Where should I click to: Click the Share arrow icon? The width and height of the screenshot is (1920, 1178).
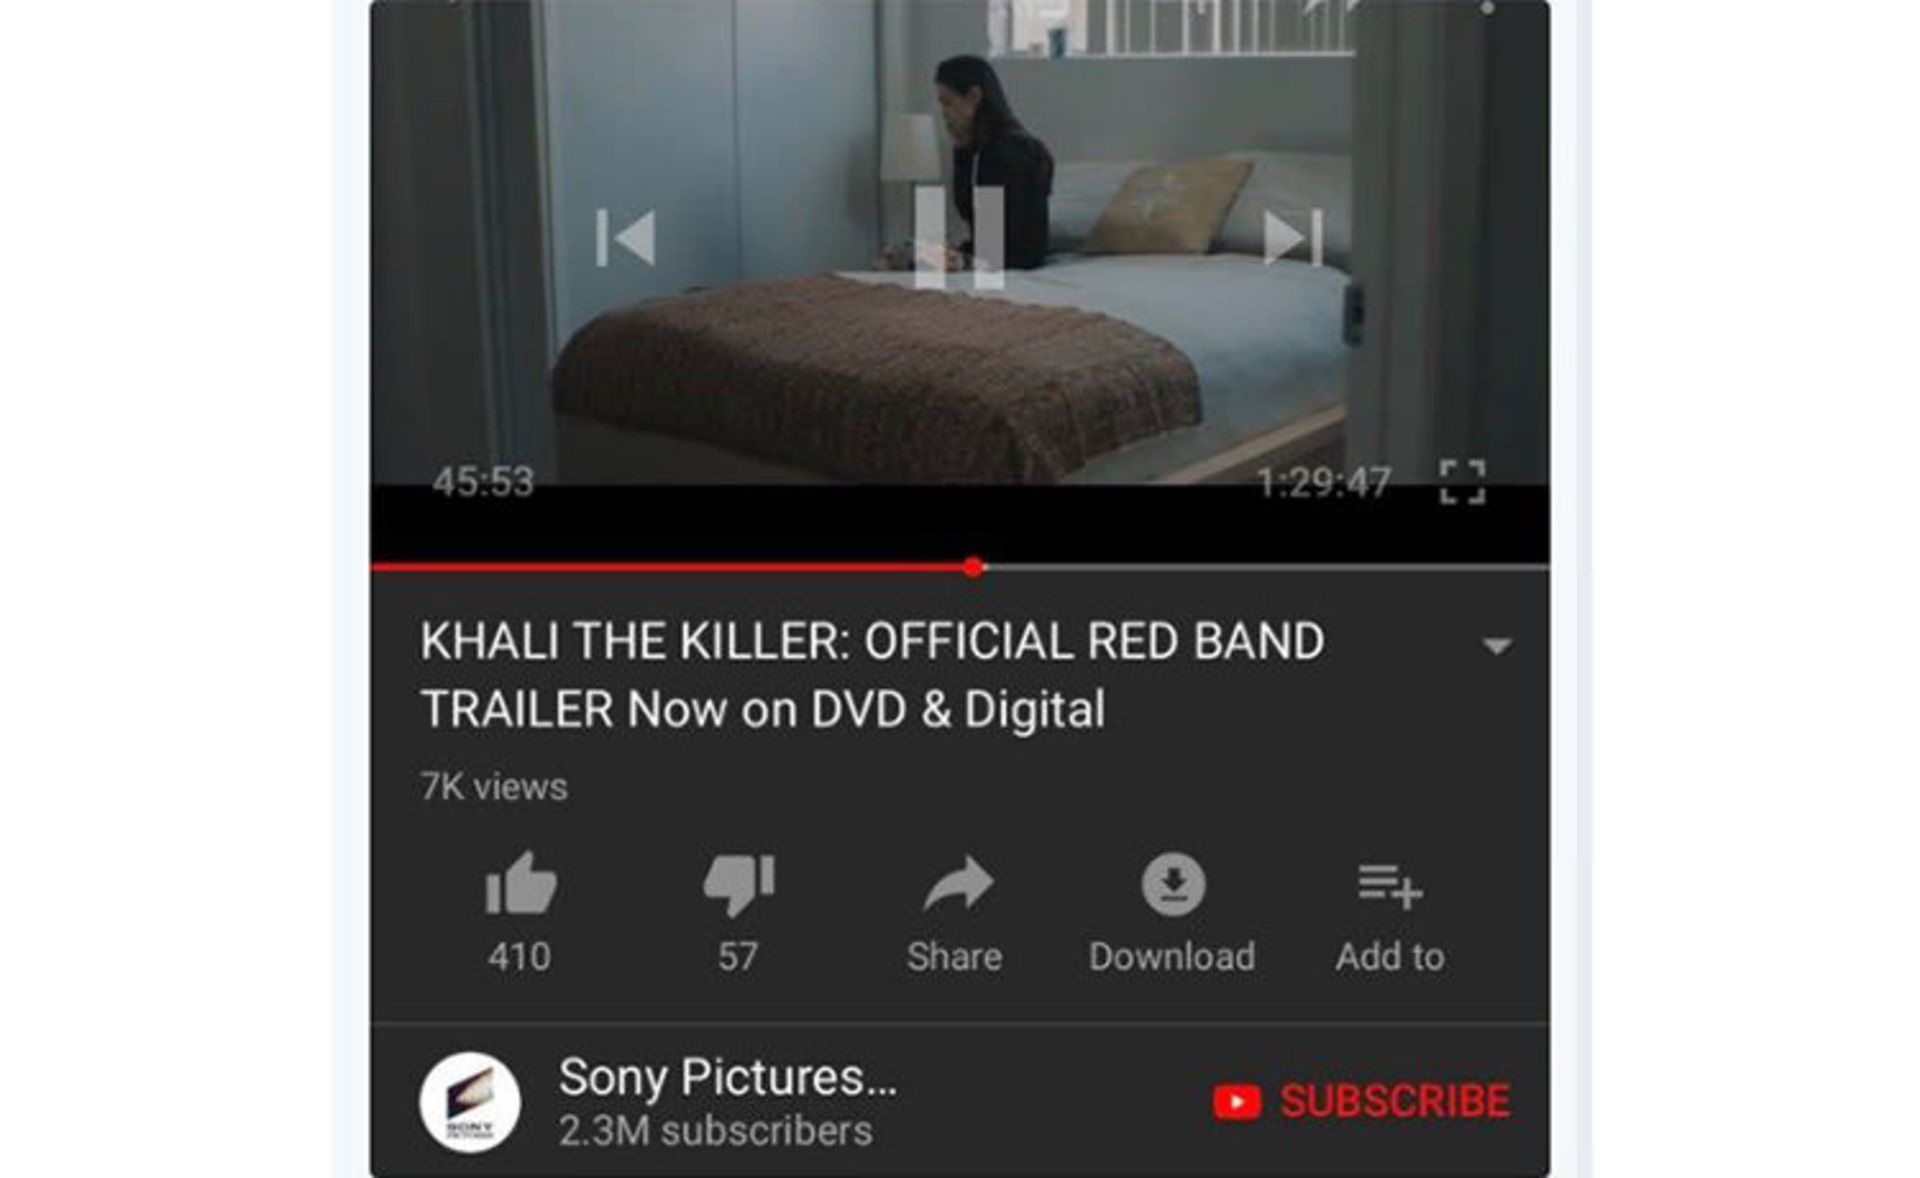[957, 884]
